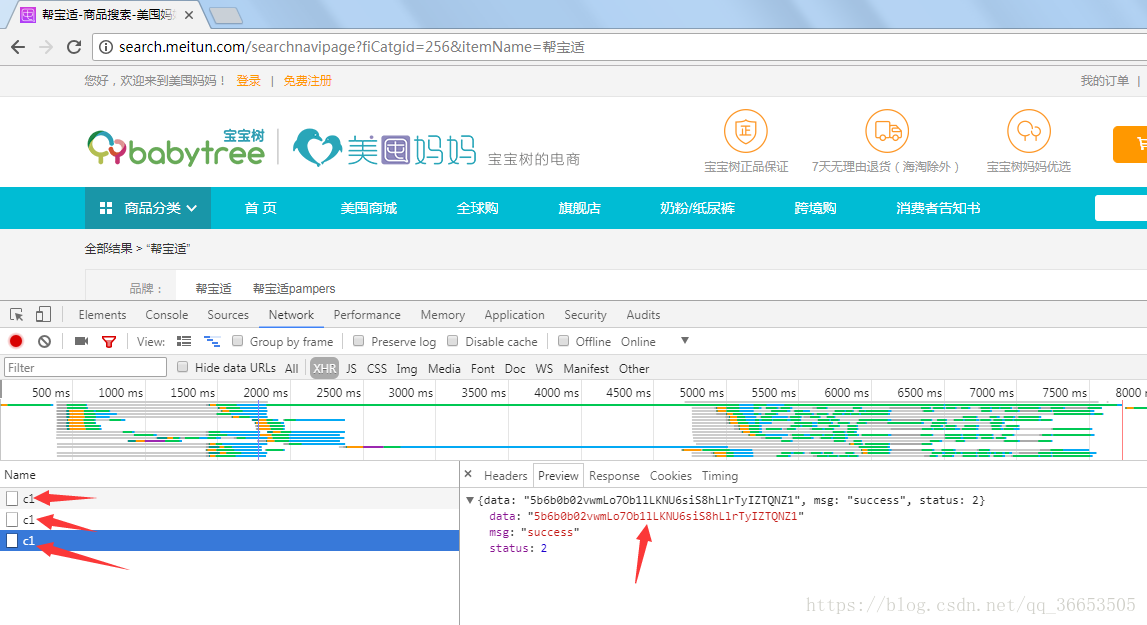Enable the Disable cache checkbox

coord(453,341)
